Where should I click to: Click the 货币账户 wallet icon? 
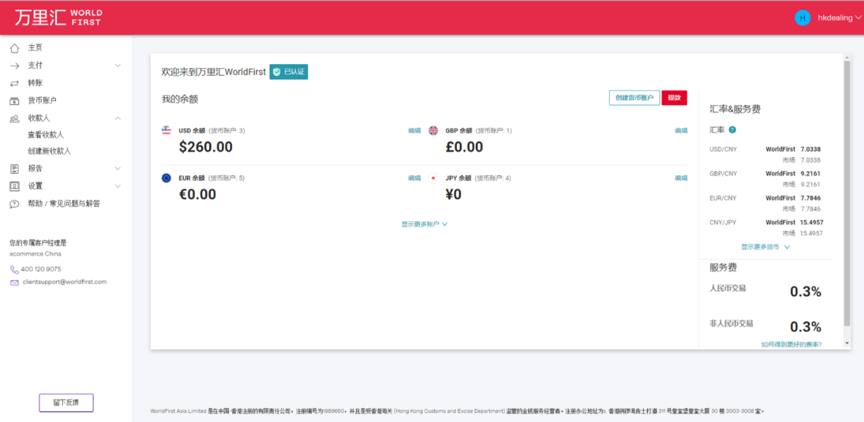14,101
